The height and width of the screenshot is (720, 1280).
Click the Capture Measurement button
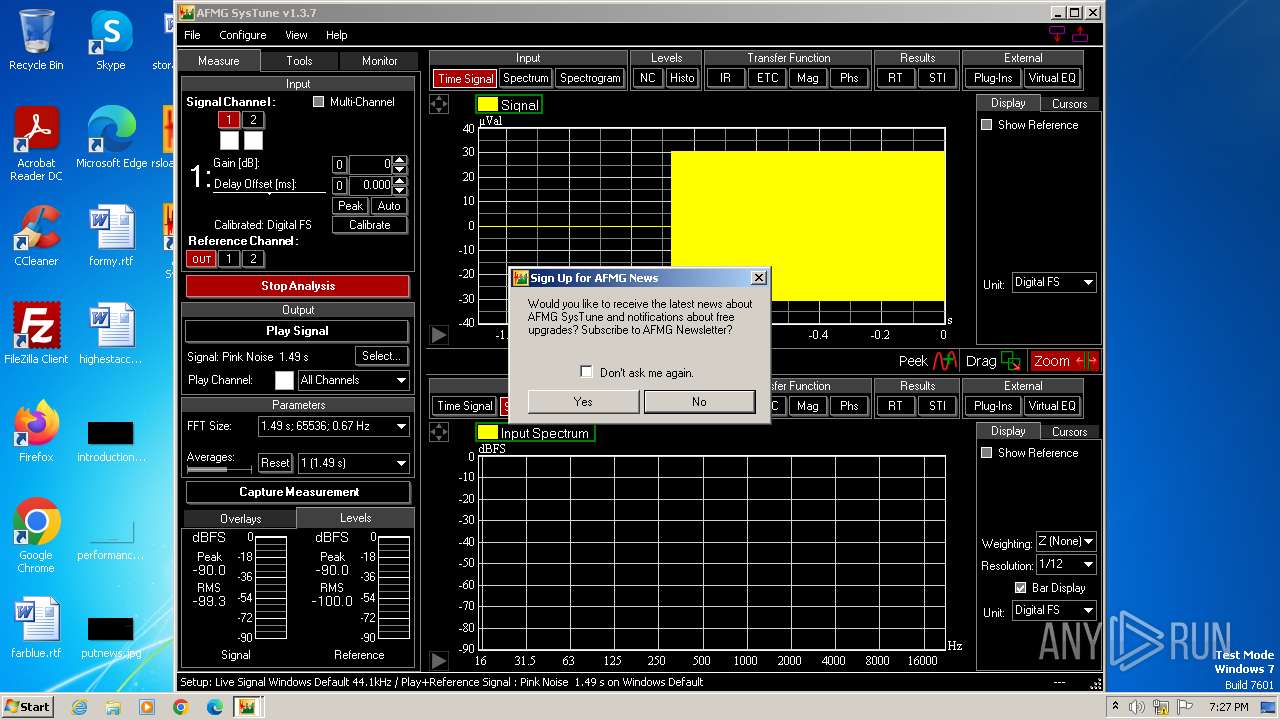(298, 492)
